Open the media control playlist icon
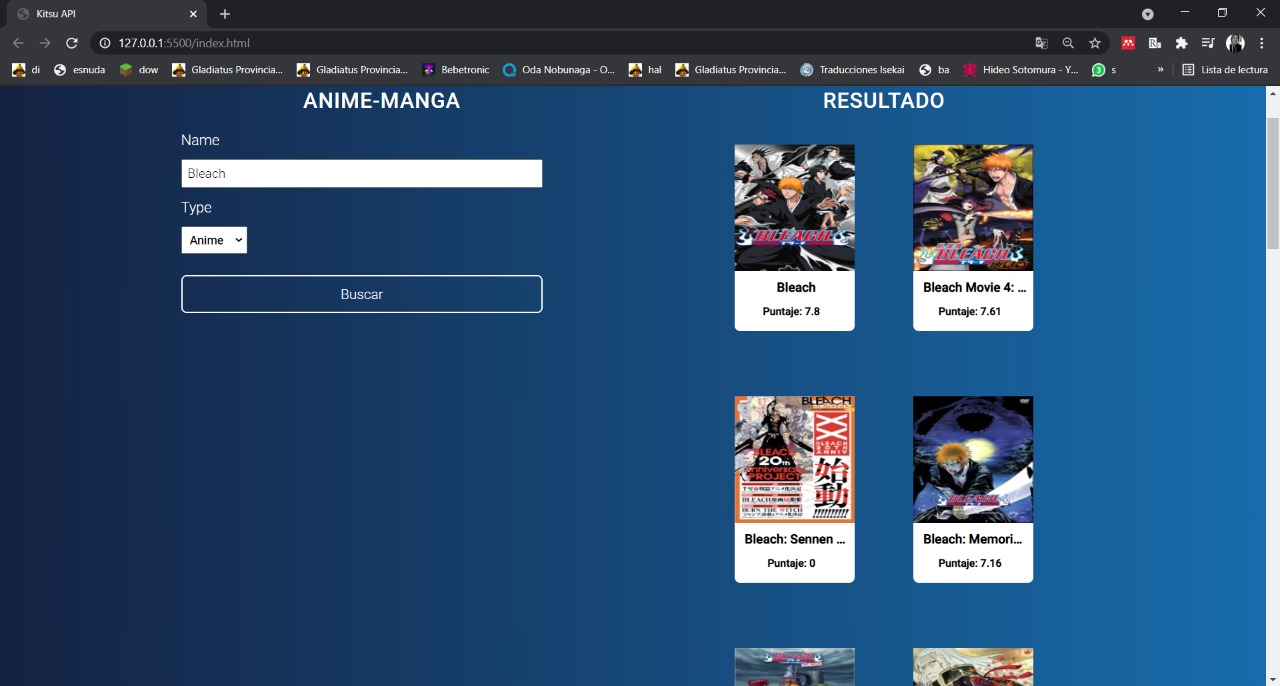The image size is (1280, 686). click(x=1208, y=43)
